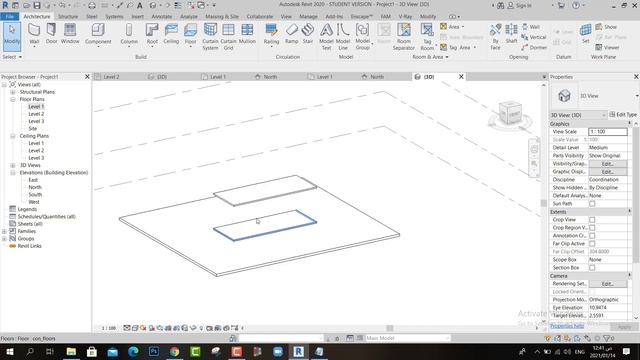Choose the Window tool

70,34
